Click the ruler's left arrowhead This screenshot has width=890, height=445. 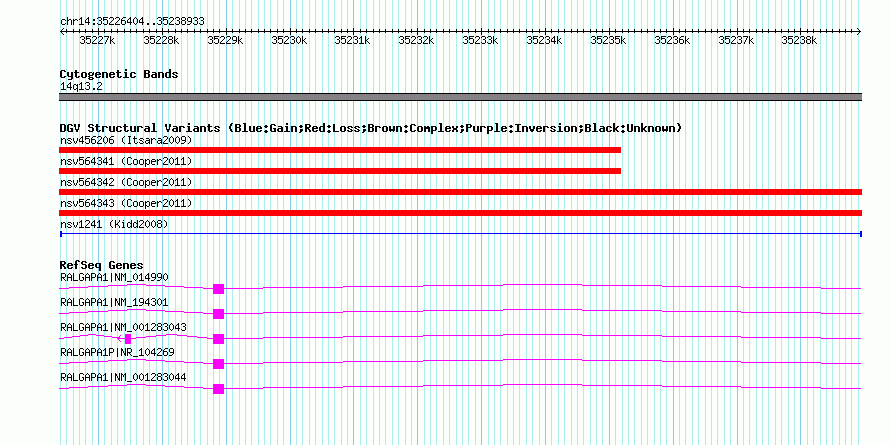pyautogui.click(x=62, y=32)
